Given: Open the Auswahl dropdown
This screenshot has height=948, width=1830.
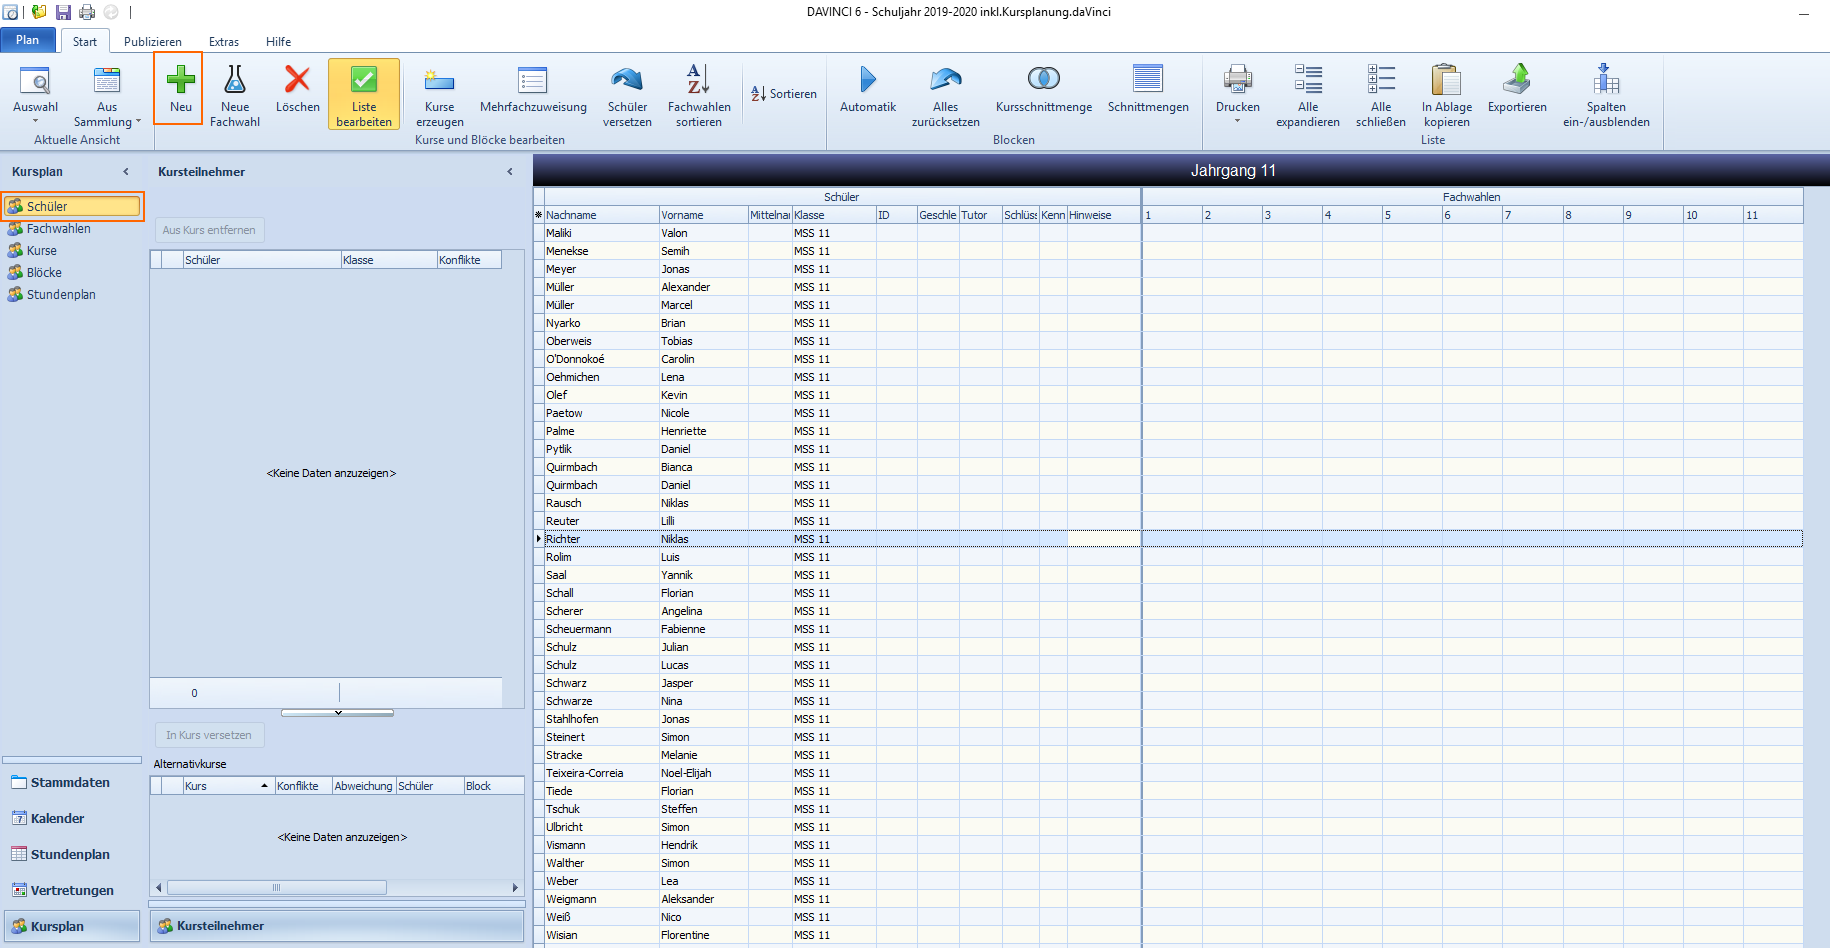Looking at the screenshot, I should (x=35, y=94).
